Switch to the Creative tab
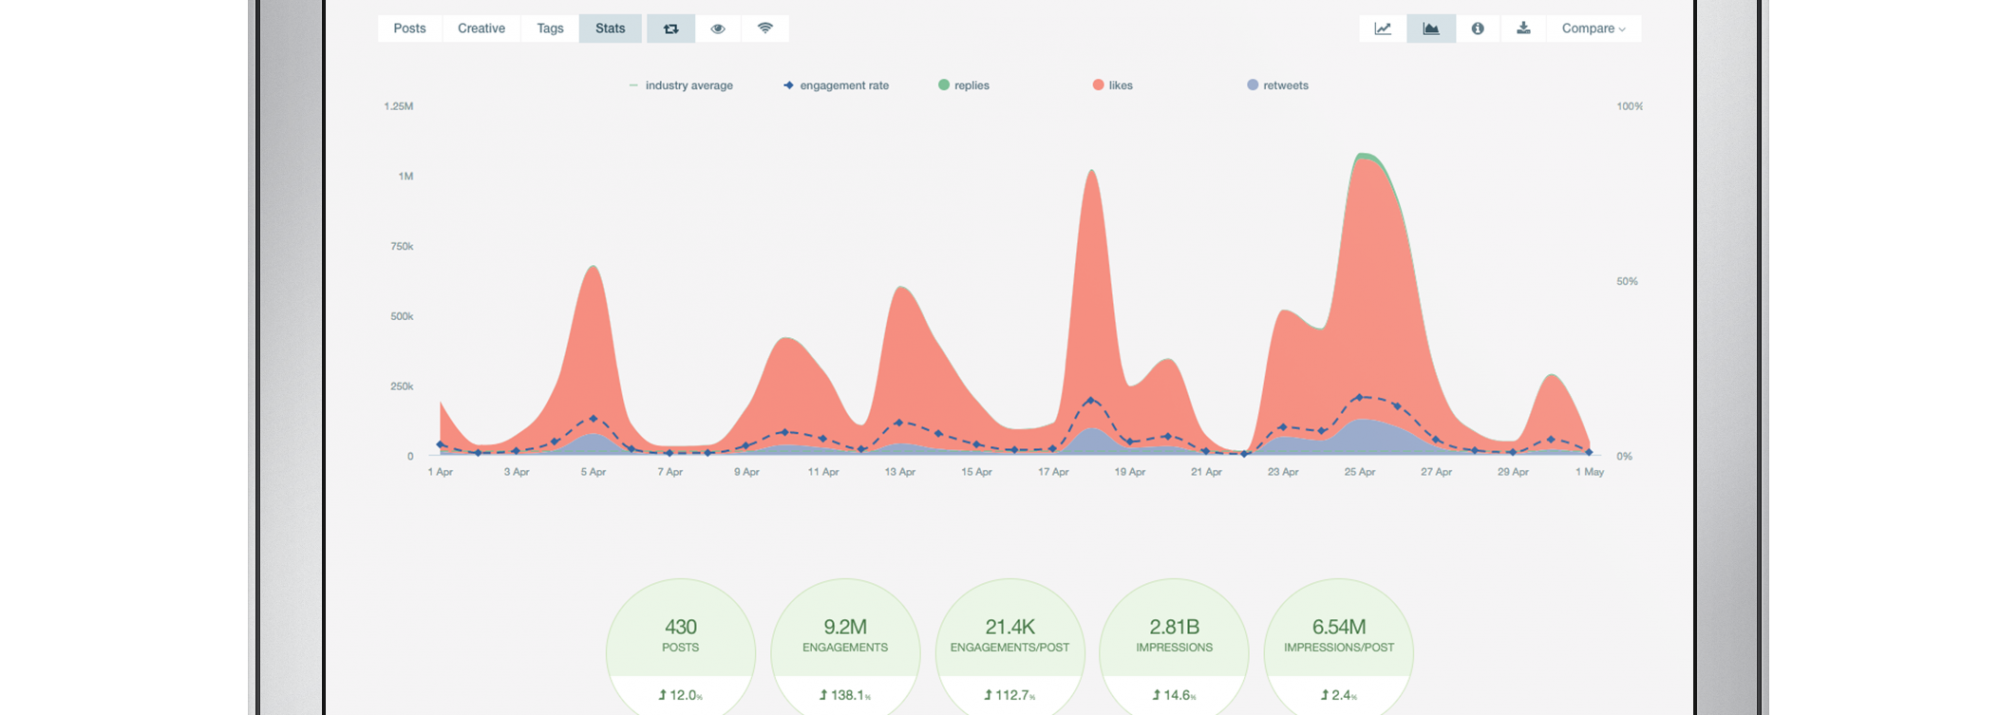This screenshot has width=2000, height=715. 481,29
